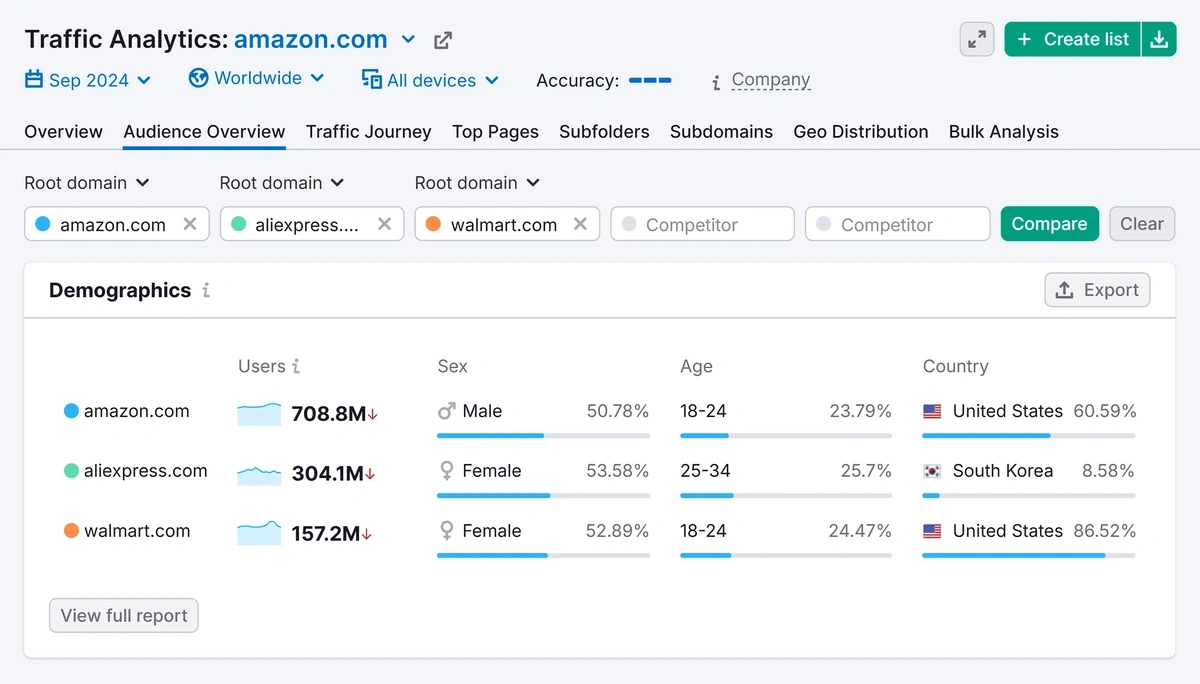
Task: Click the red down arrow beside 304.1M
Action: [x=370, y=475]
